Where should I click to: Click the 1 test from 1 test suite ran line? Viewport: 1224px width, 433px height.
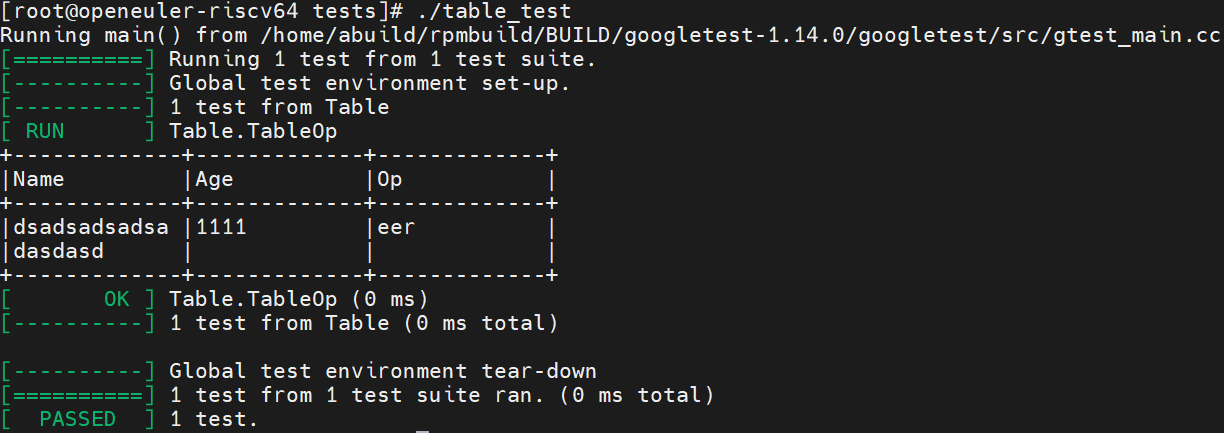coord(441,395)
